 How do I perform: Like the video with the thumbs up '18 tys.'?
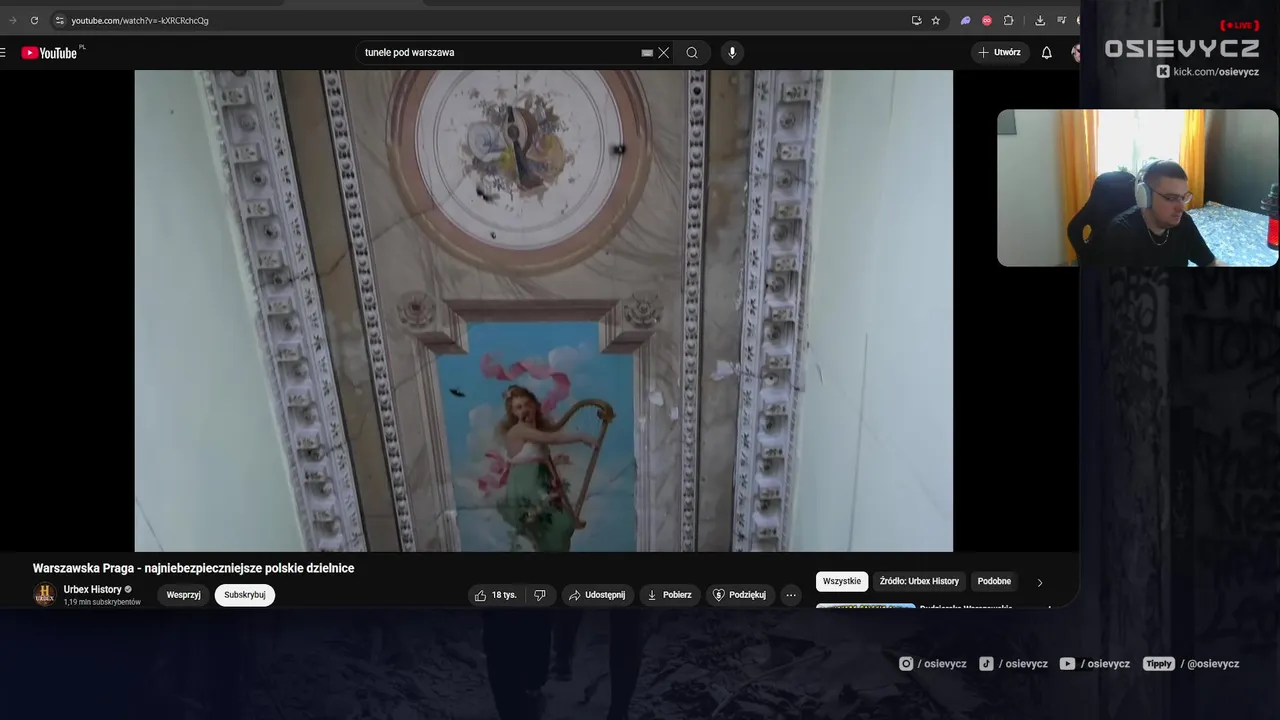click(496, 595)
